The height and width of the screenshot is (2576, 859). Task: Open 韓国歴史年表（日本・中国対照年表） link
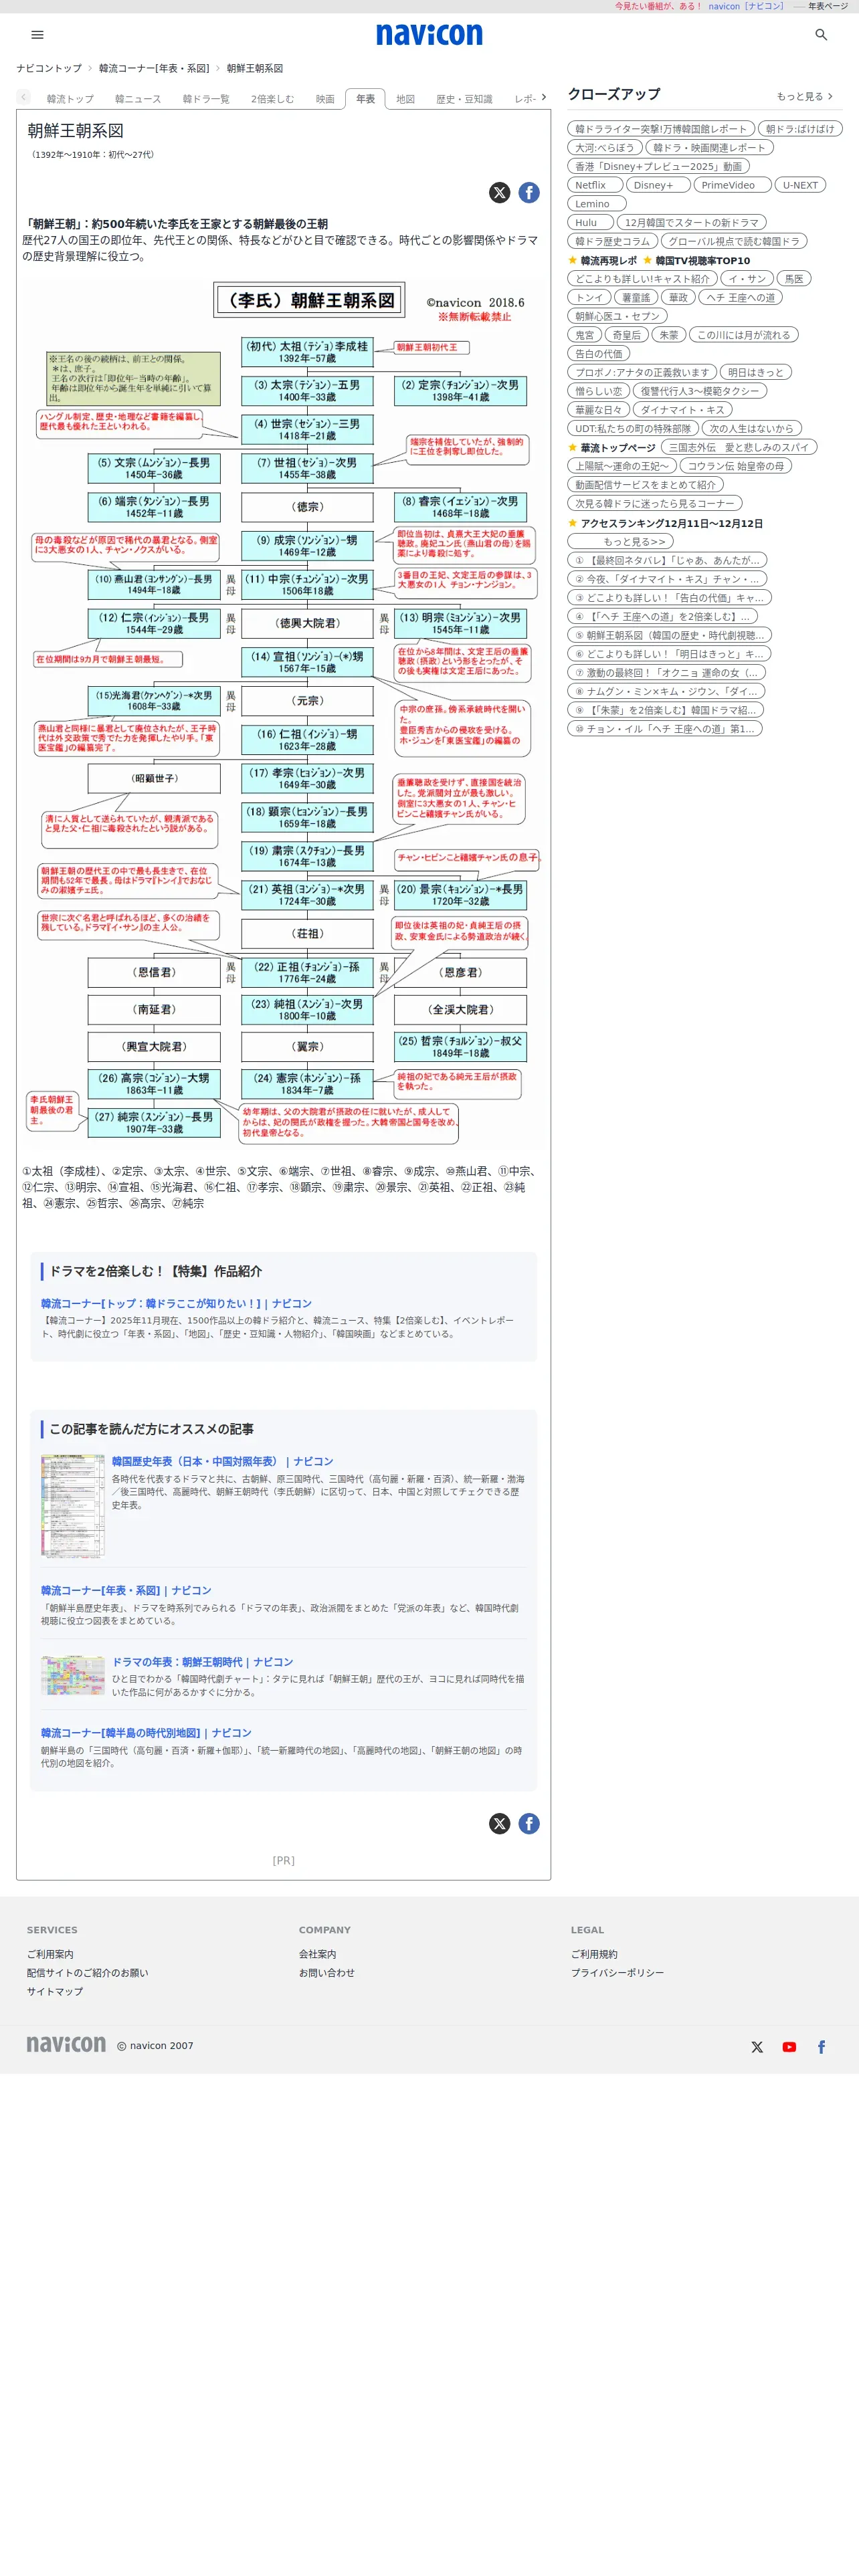click(222, 1461)
